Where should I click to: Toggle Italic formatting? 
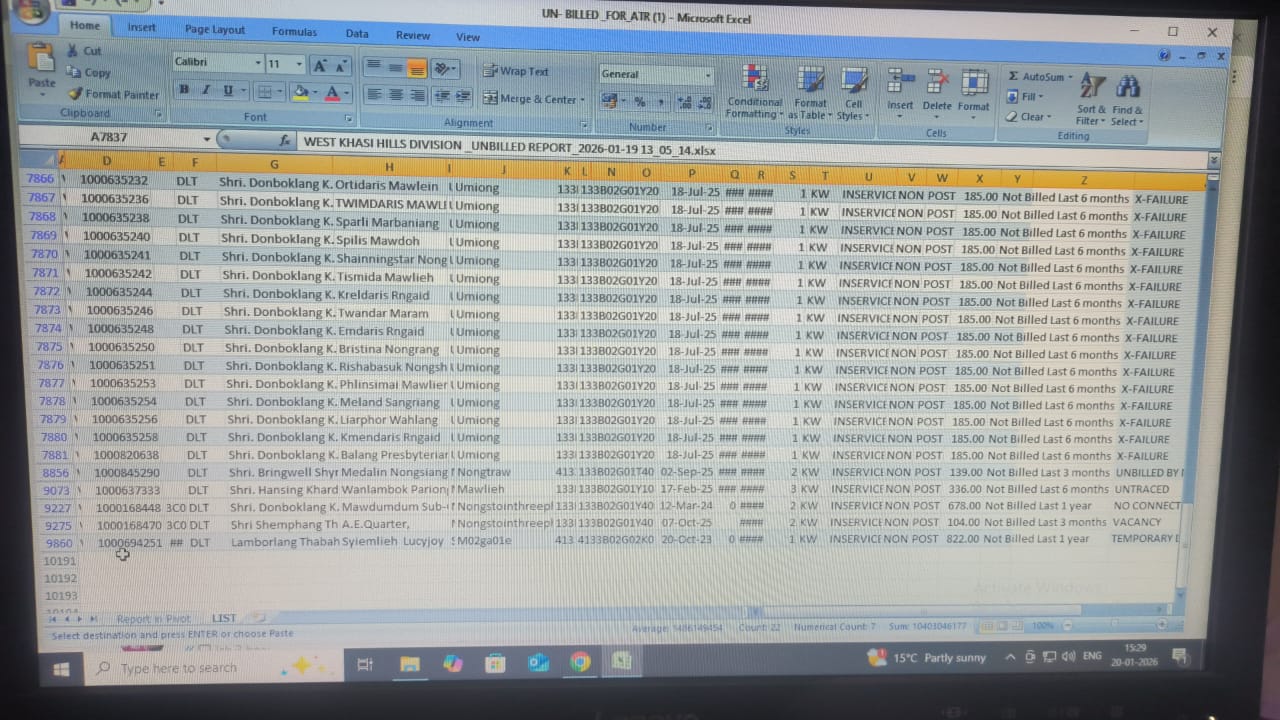[206, 90]
